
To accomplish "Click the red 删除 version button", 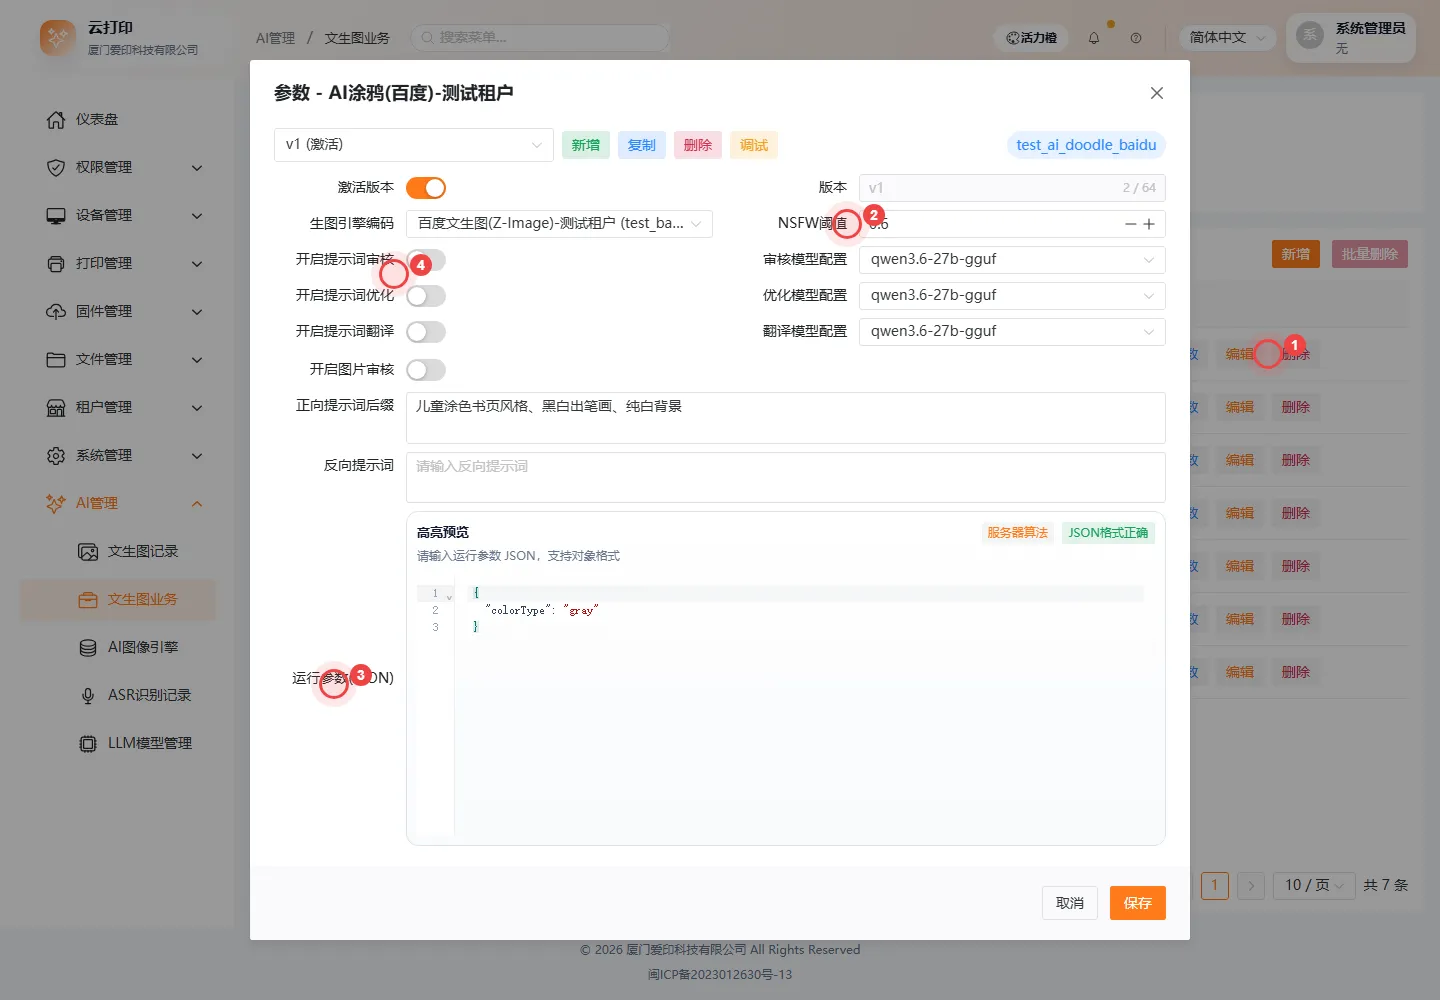I will coord(698,145).
